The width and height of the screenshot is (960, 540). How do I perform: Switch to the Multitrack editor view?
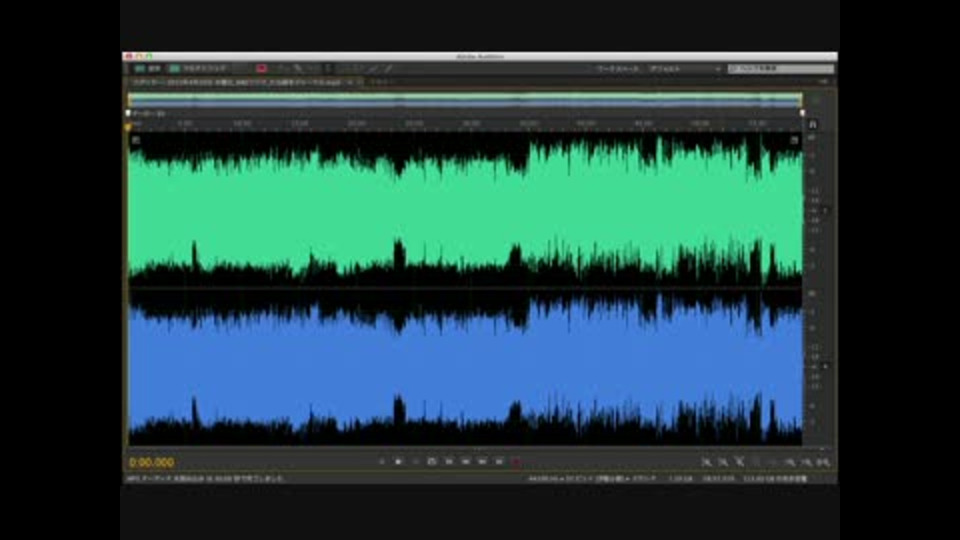(x=198, y=69)
